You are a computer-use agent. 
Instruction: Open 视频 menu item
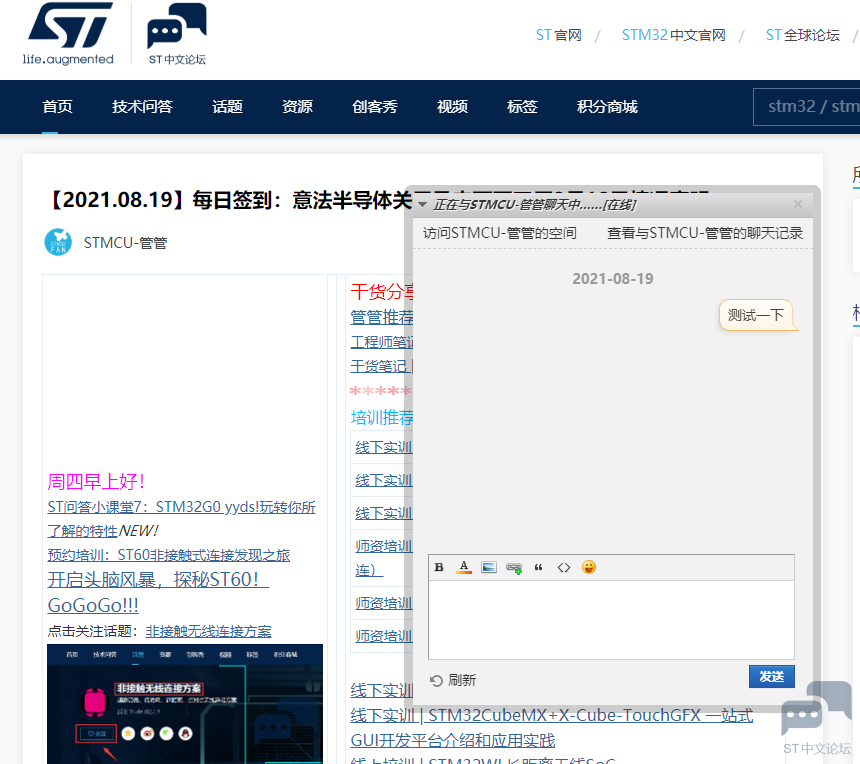(452, 106)
